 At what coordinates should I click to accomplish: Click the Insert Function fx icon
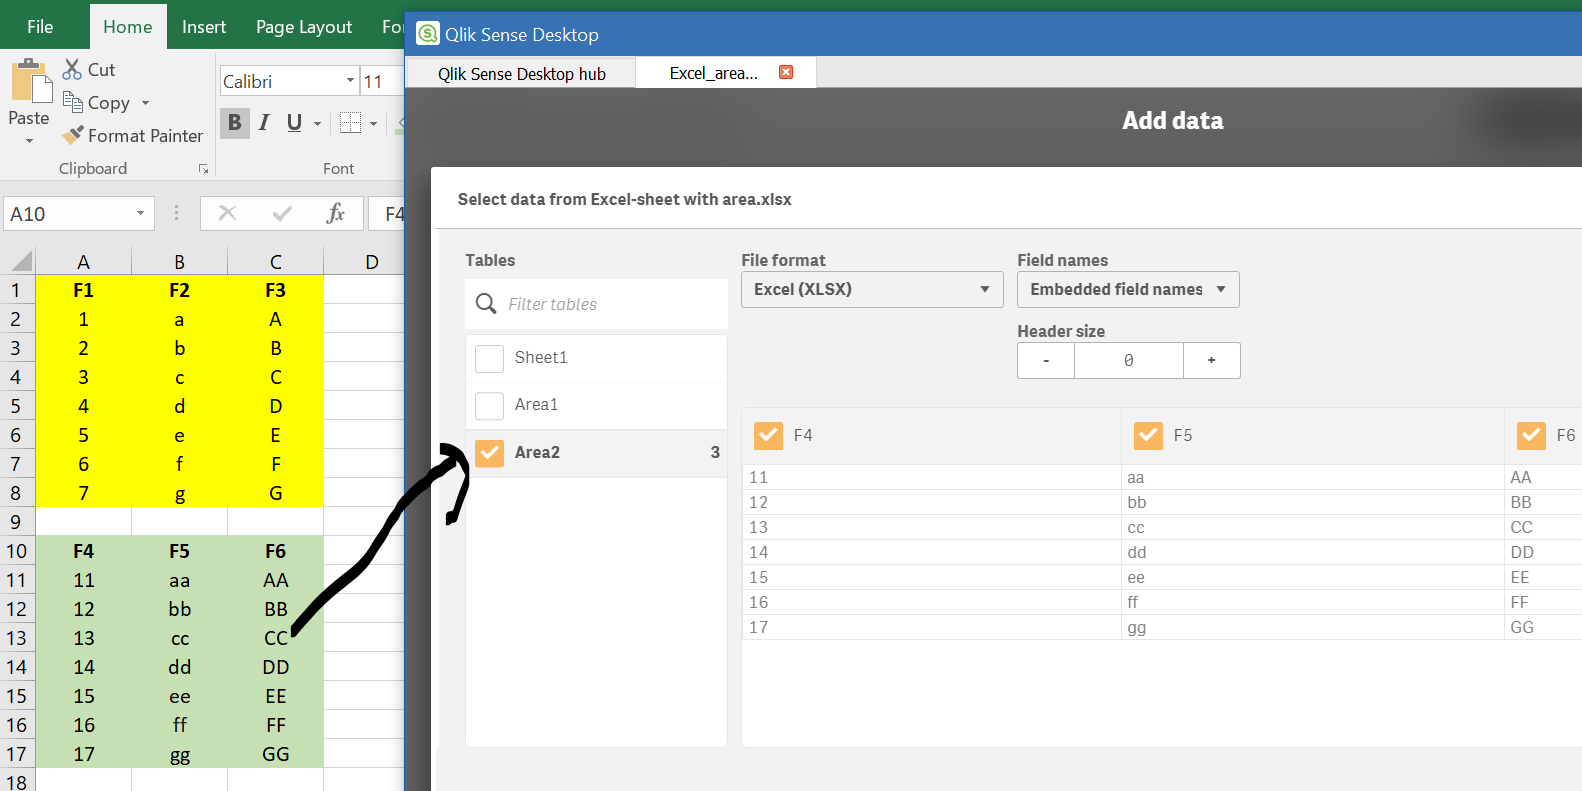coord(336,213)
